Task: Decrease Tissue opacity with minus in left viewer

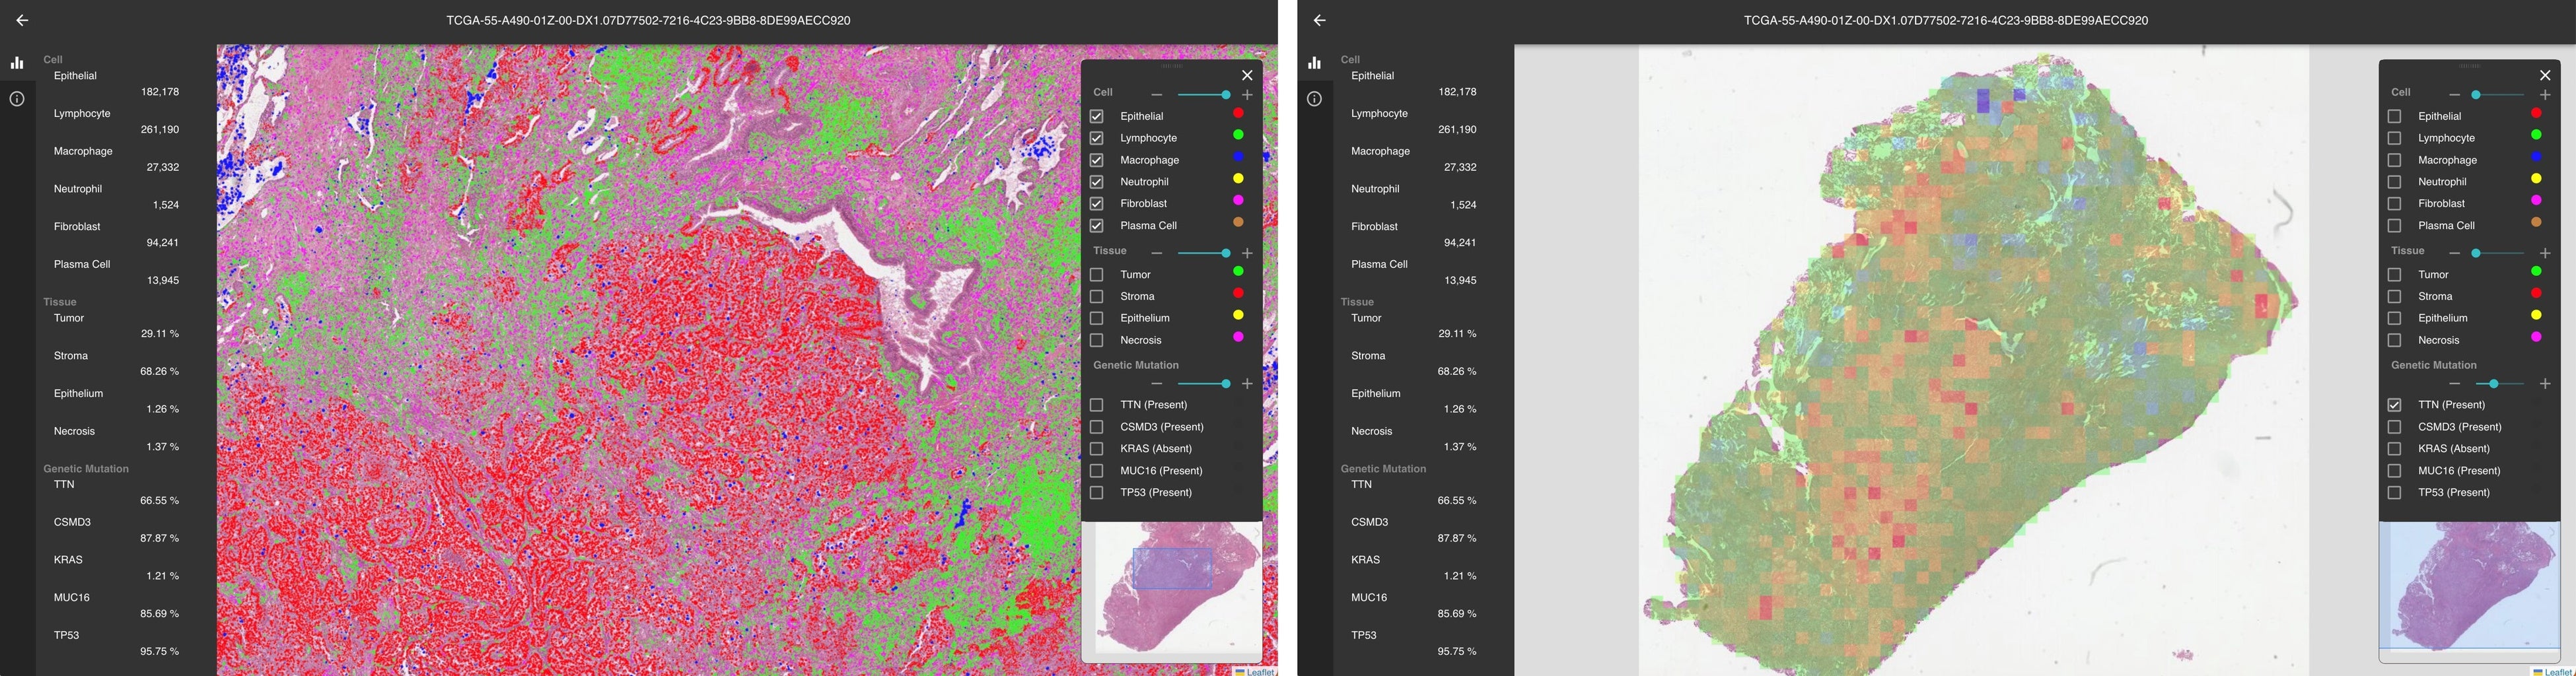Action: [x=1157, y=253]
